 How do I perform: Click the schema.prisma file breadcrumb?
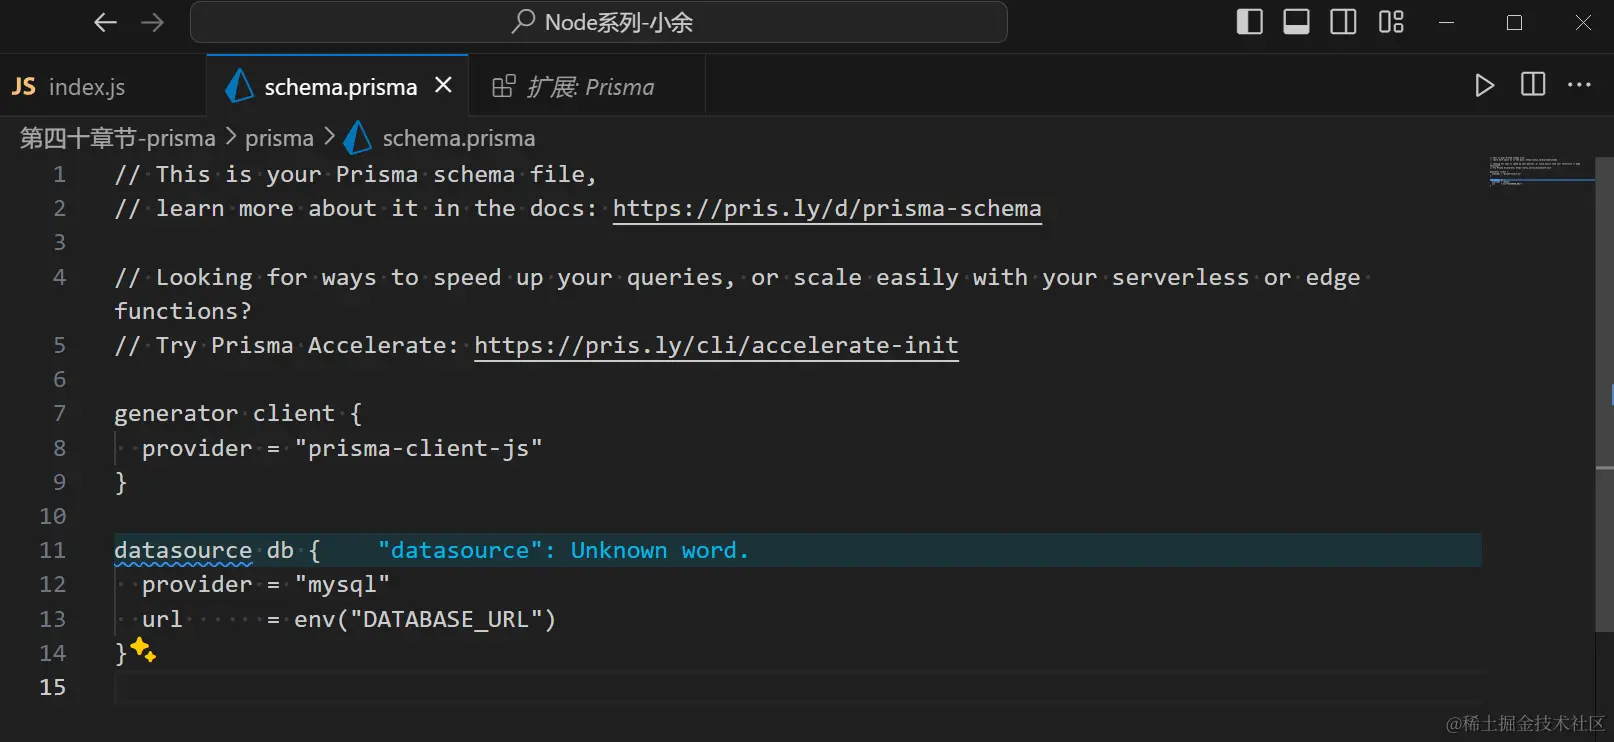click(x=458, y=138)
